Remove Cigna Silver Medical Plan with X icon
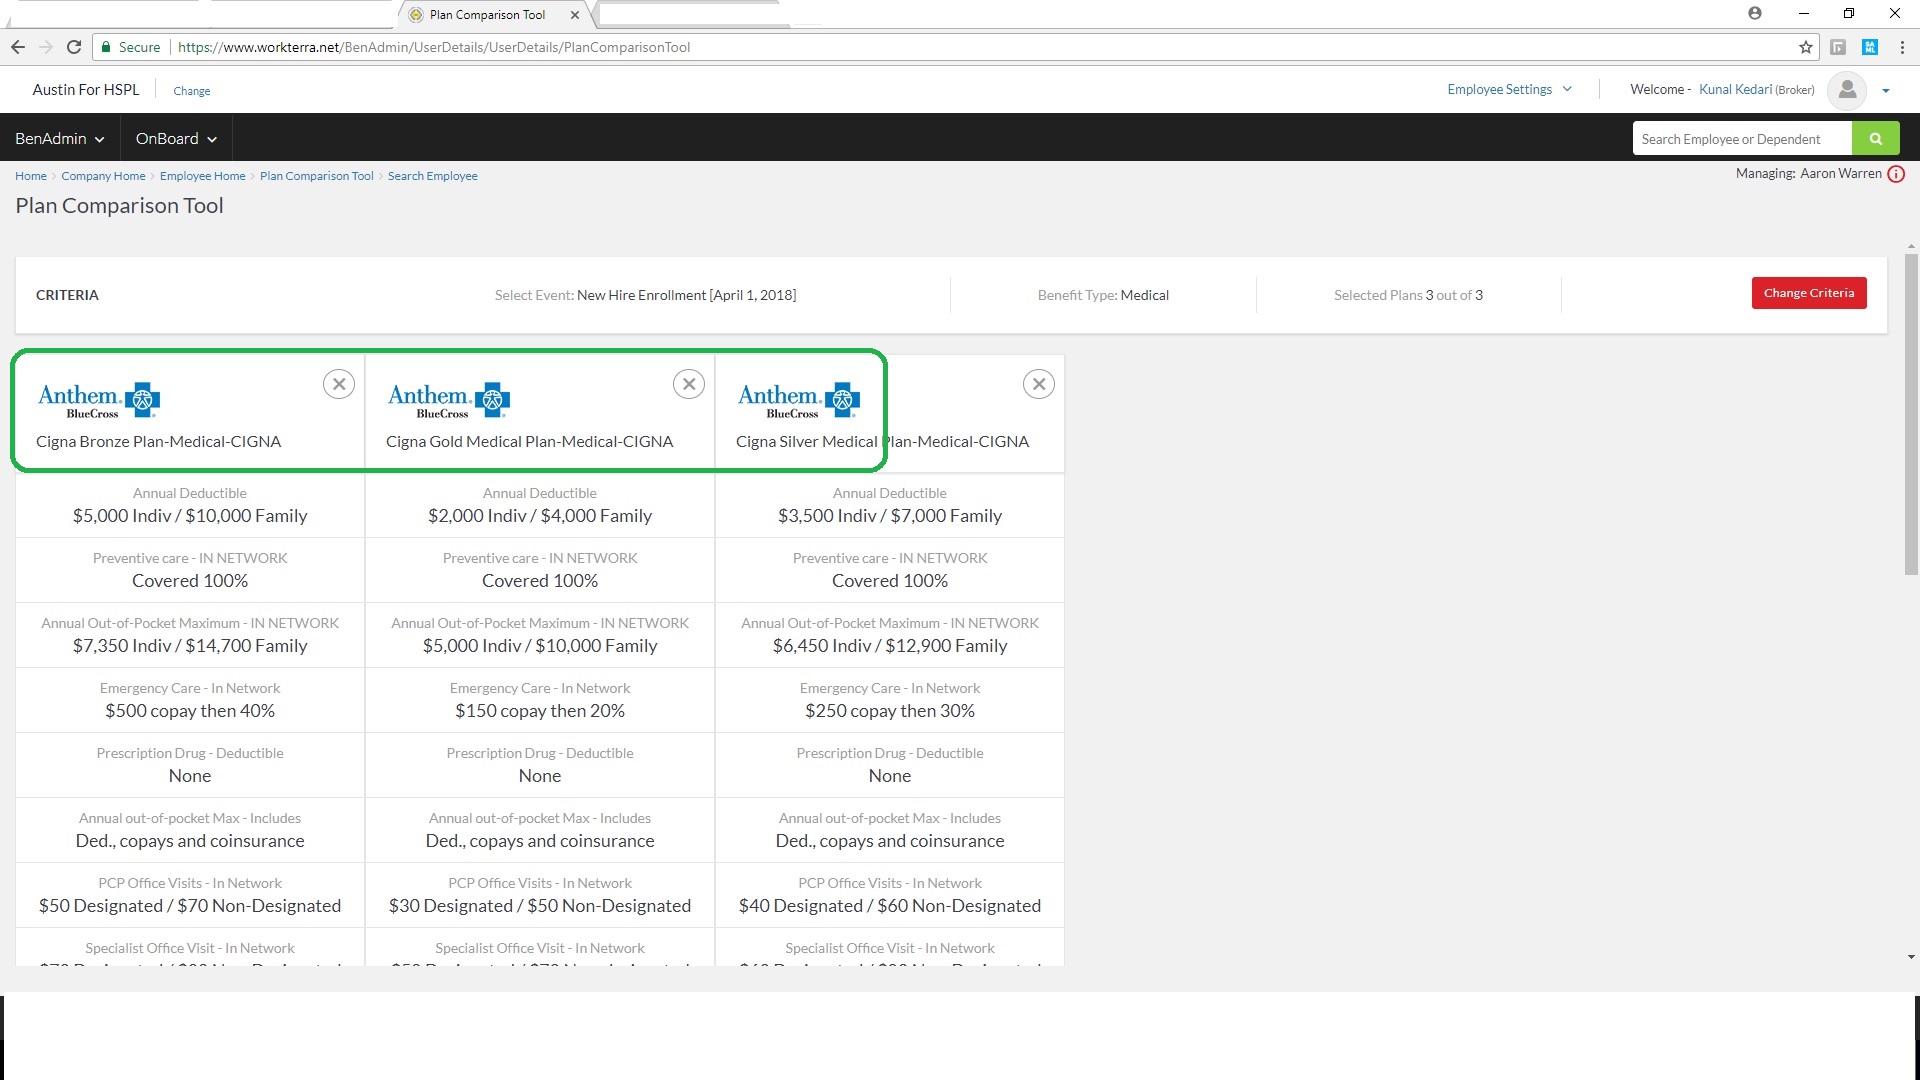This screenshot has height=1080, width=1920. coord(1039,384)
